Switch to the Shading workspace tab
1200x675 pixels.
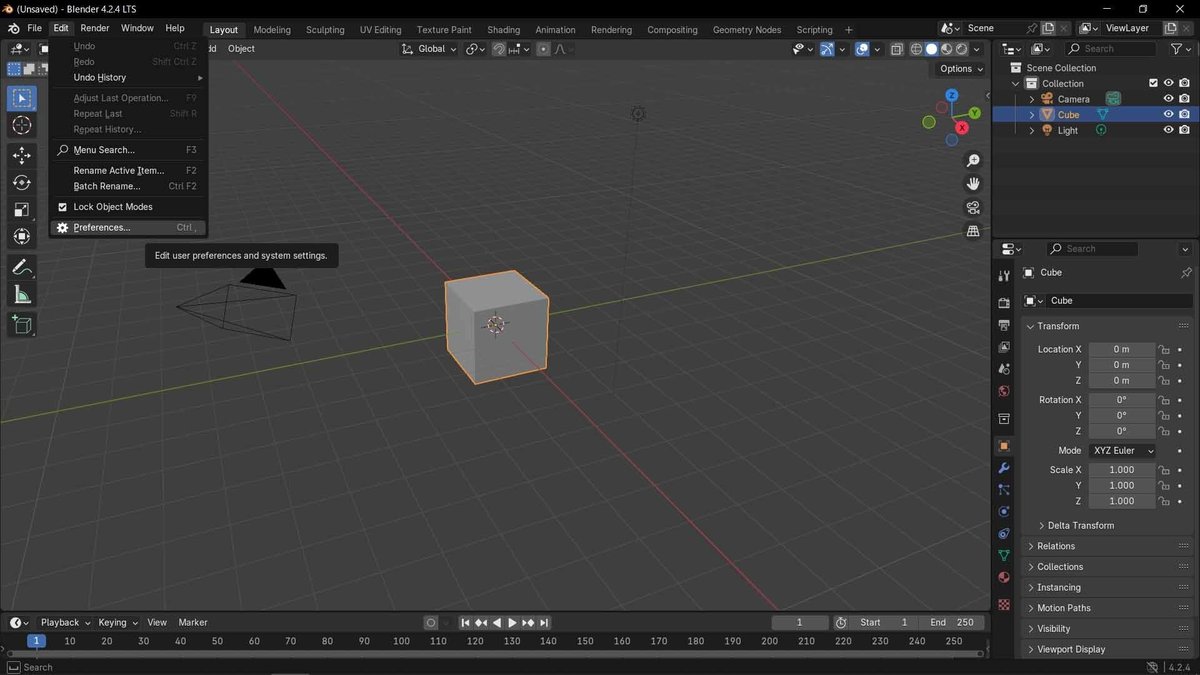coord(503,29)
